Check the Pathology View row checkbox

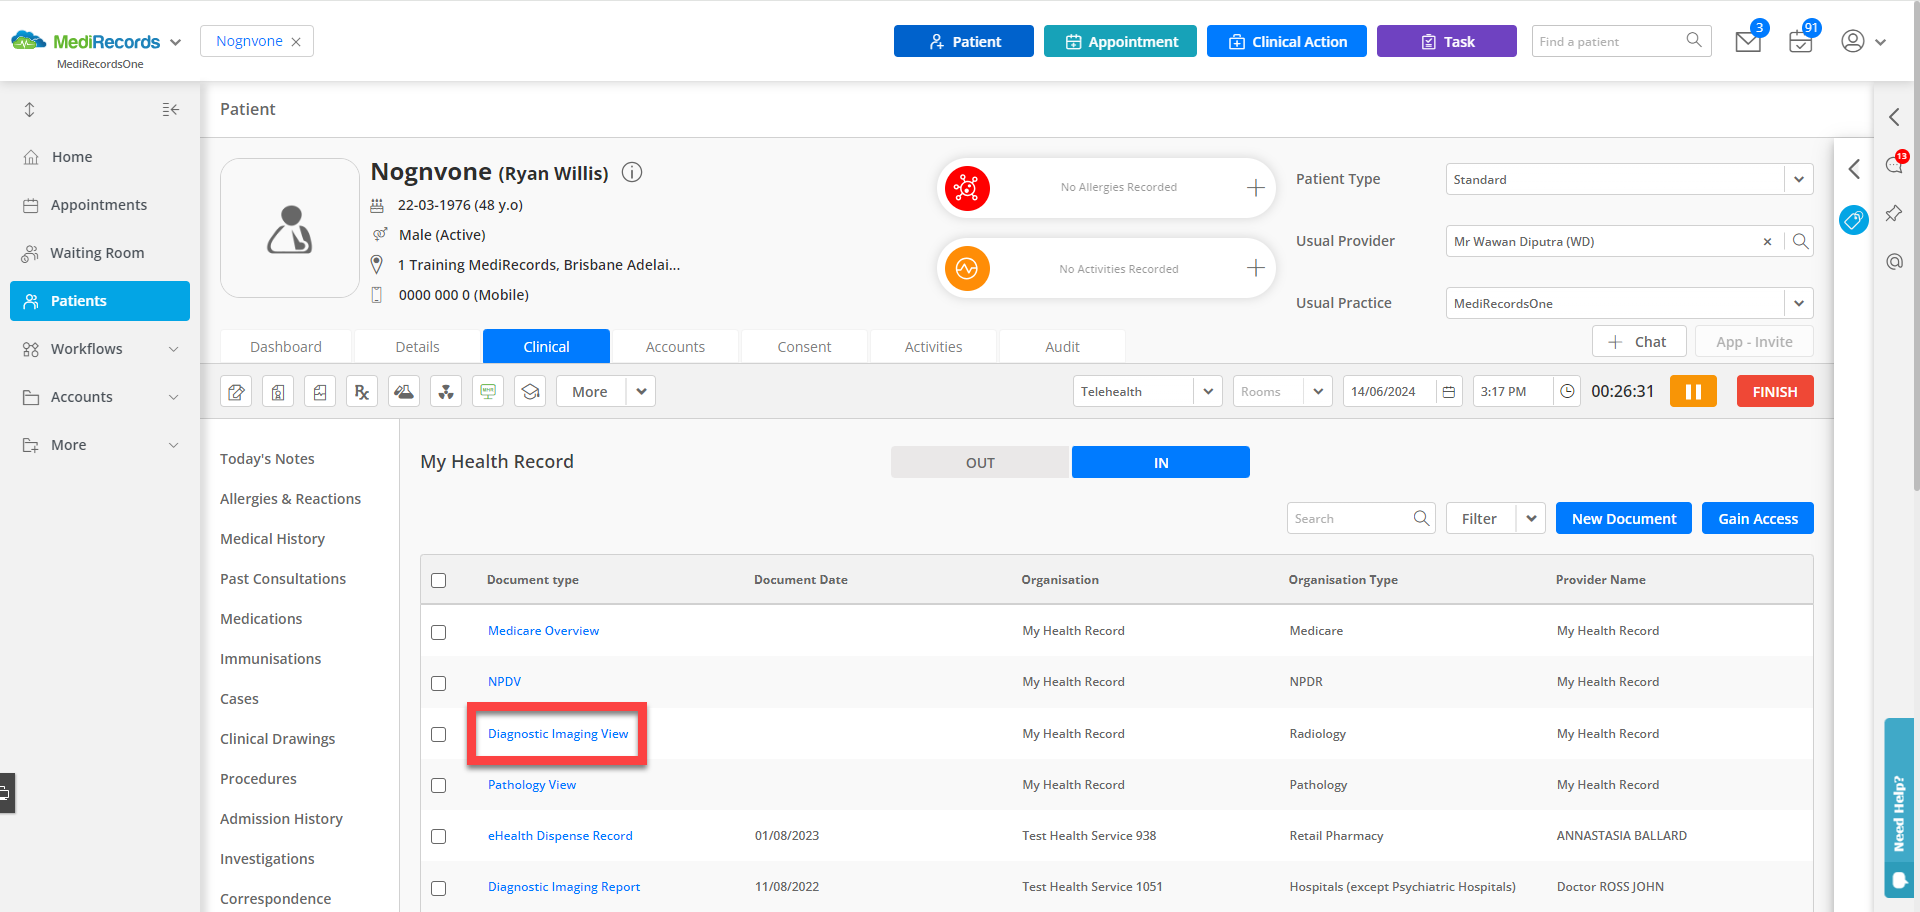[438, 785]
